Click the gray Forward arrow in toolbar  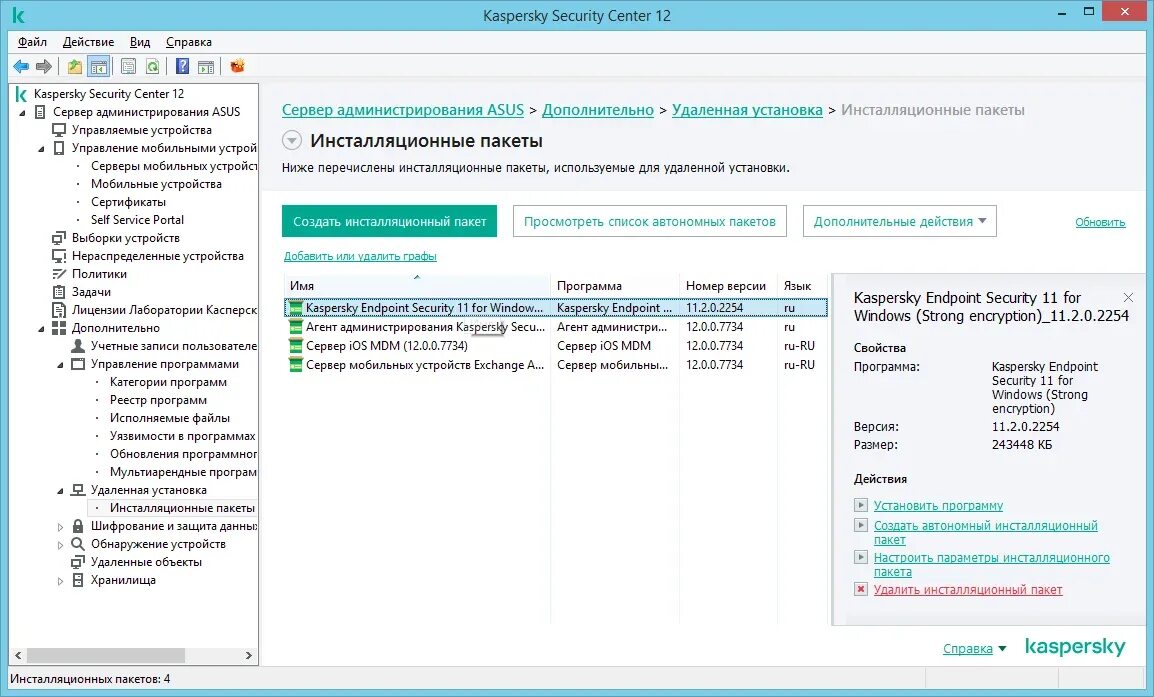click(44, 67)
